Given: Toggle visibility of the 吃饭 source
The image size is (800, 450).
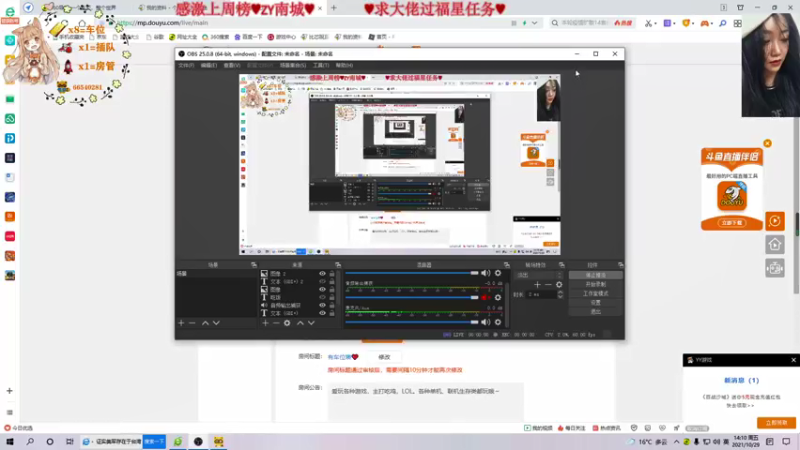Looking at the screenshot, I should (x=322, y=297).
